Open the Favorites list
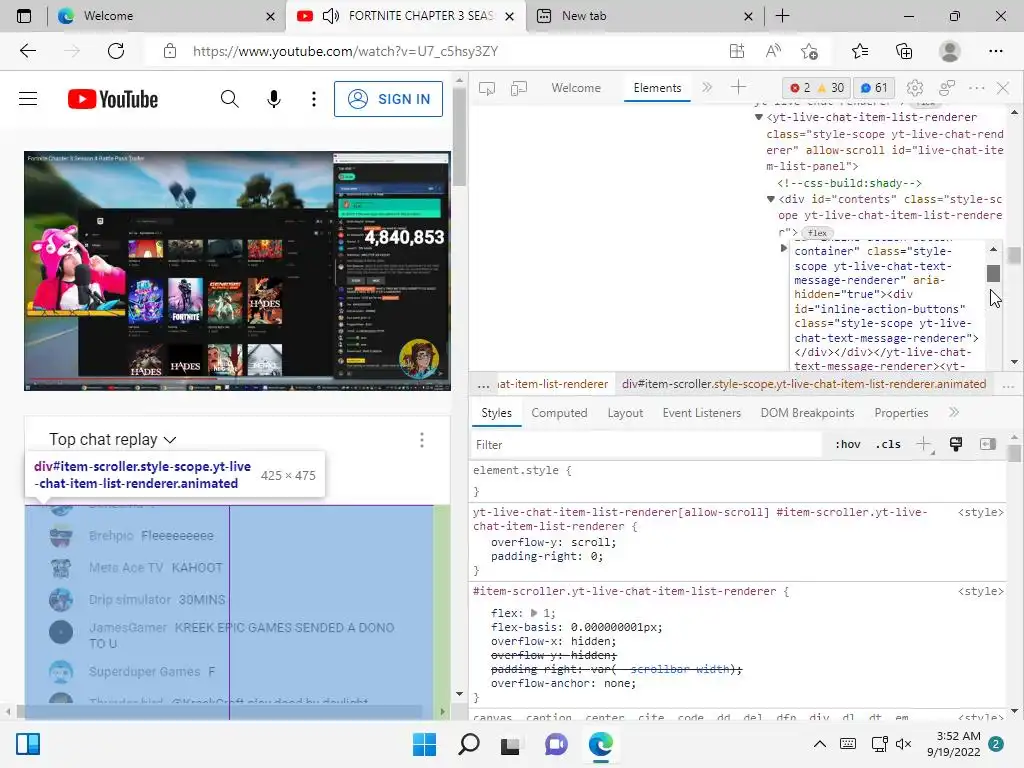The height and width of the screenshot is (768, 1024). tap(860, 51)
